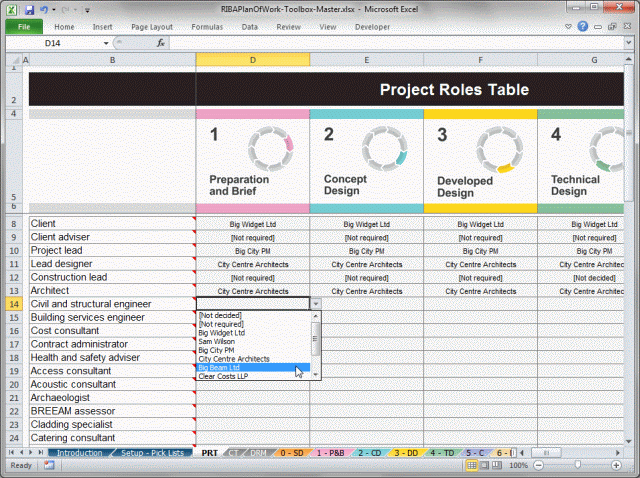Click the Minimize the Ribbon caret icon
This screenshot has height=478, width=640.
coord(568,27)
